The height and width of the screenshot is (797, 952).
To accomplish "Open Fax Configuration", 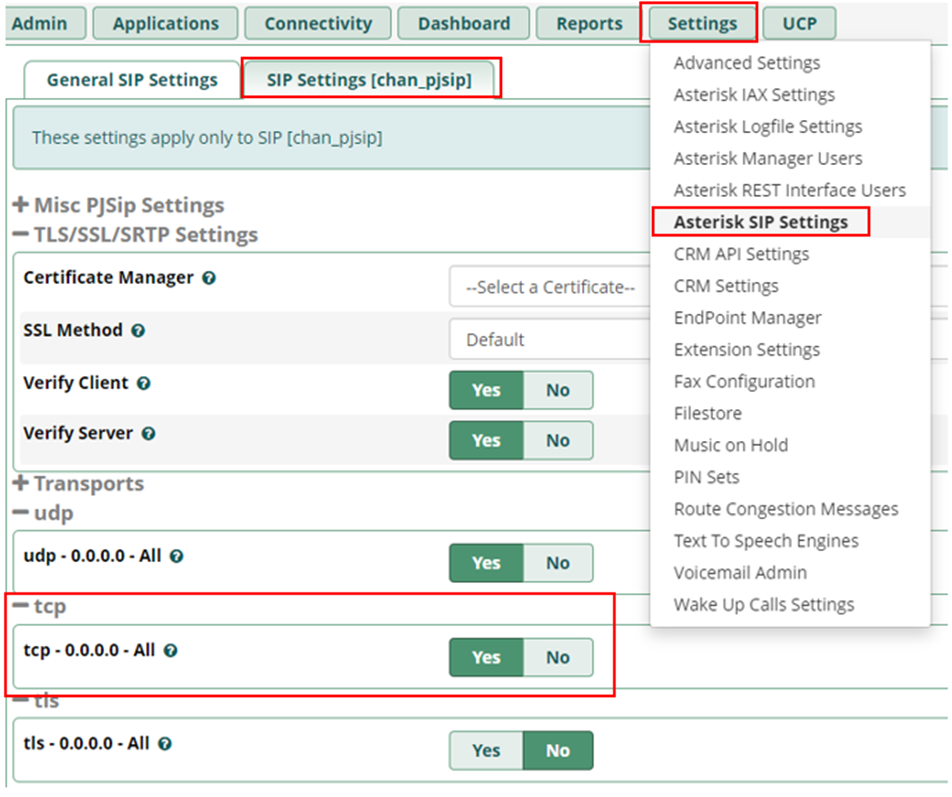I will click(744, 382).
